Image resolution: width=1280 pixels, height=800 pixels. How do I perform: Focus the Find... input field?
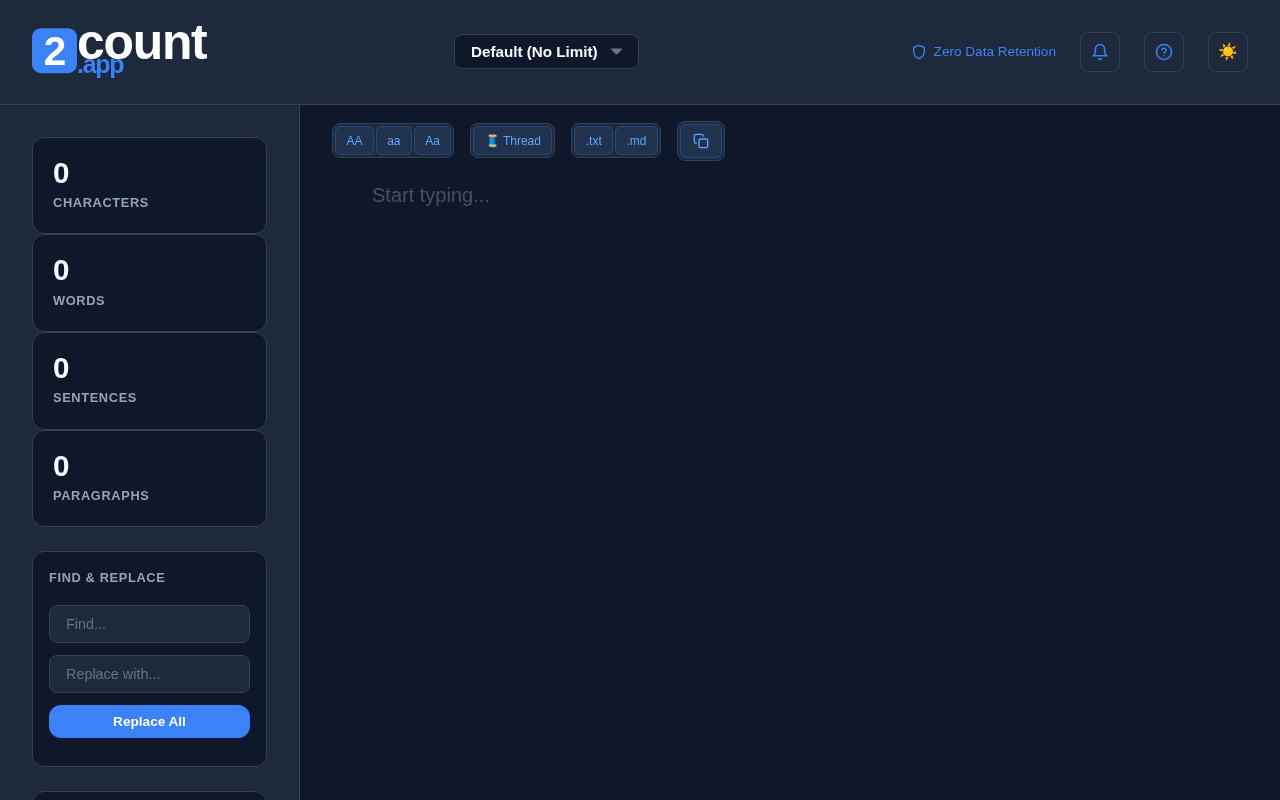pos(149,624)
